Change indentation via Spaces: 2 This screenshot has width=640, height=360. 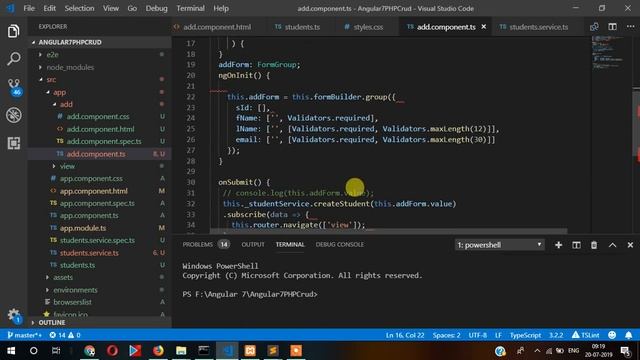(x=447, y=335)
